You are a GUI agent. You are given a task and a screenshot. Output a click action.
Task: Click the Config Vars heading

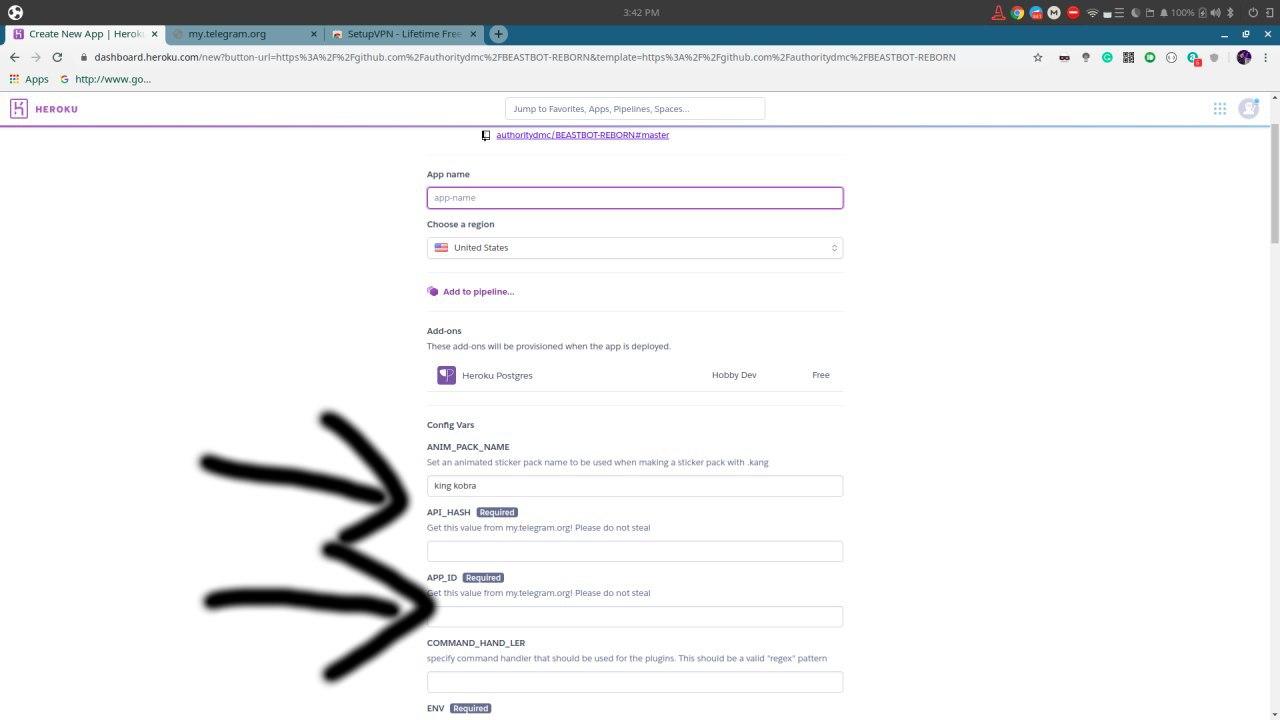450,425
